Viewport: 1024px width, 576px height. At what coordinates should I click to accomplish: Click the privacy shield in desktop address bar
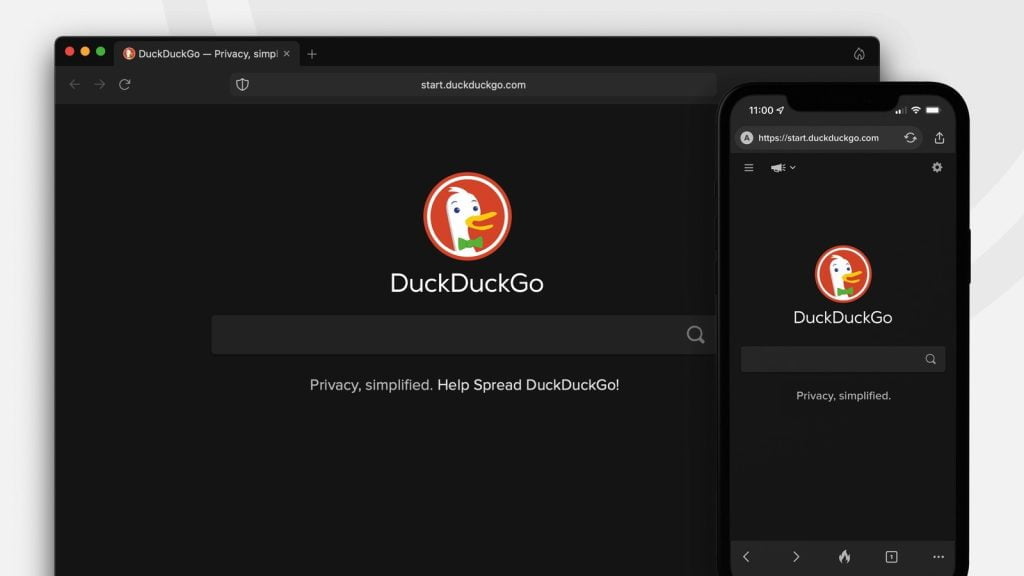click(x=241, y=85)
